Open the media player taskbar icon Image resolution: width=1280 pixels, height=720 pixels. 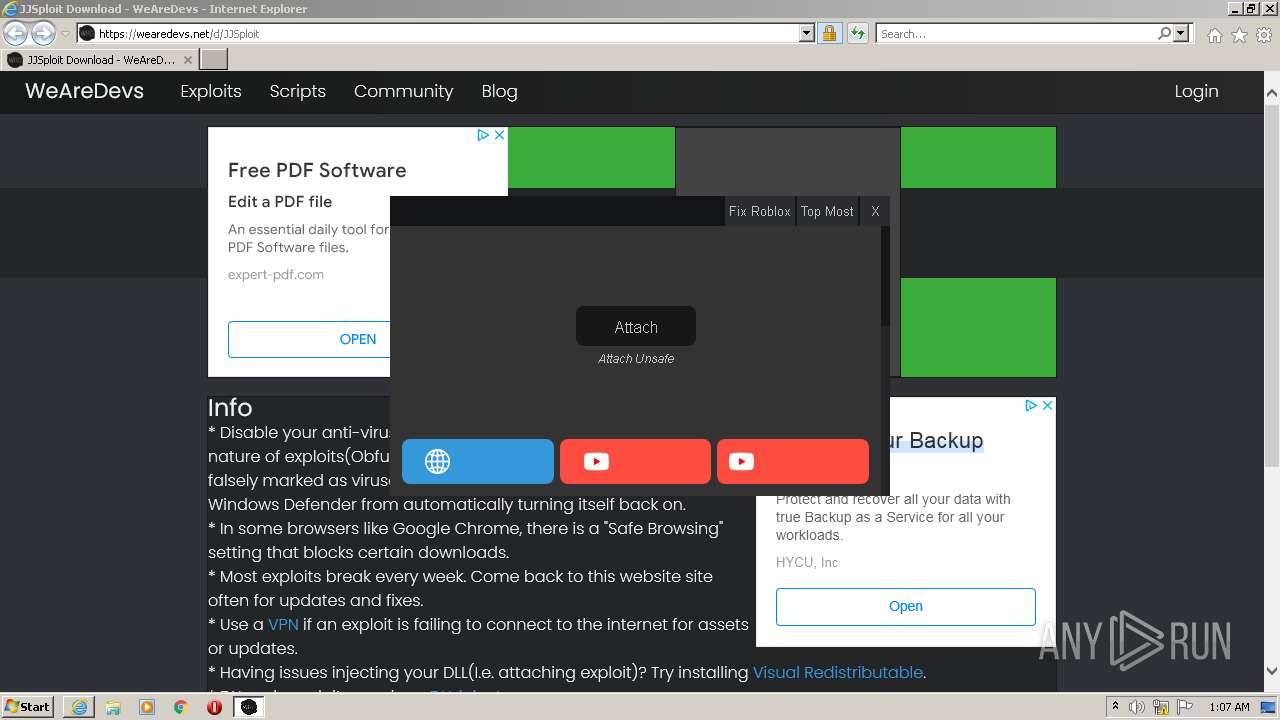pyautogui.click(x=147, y=707)
